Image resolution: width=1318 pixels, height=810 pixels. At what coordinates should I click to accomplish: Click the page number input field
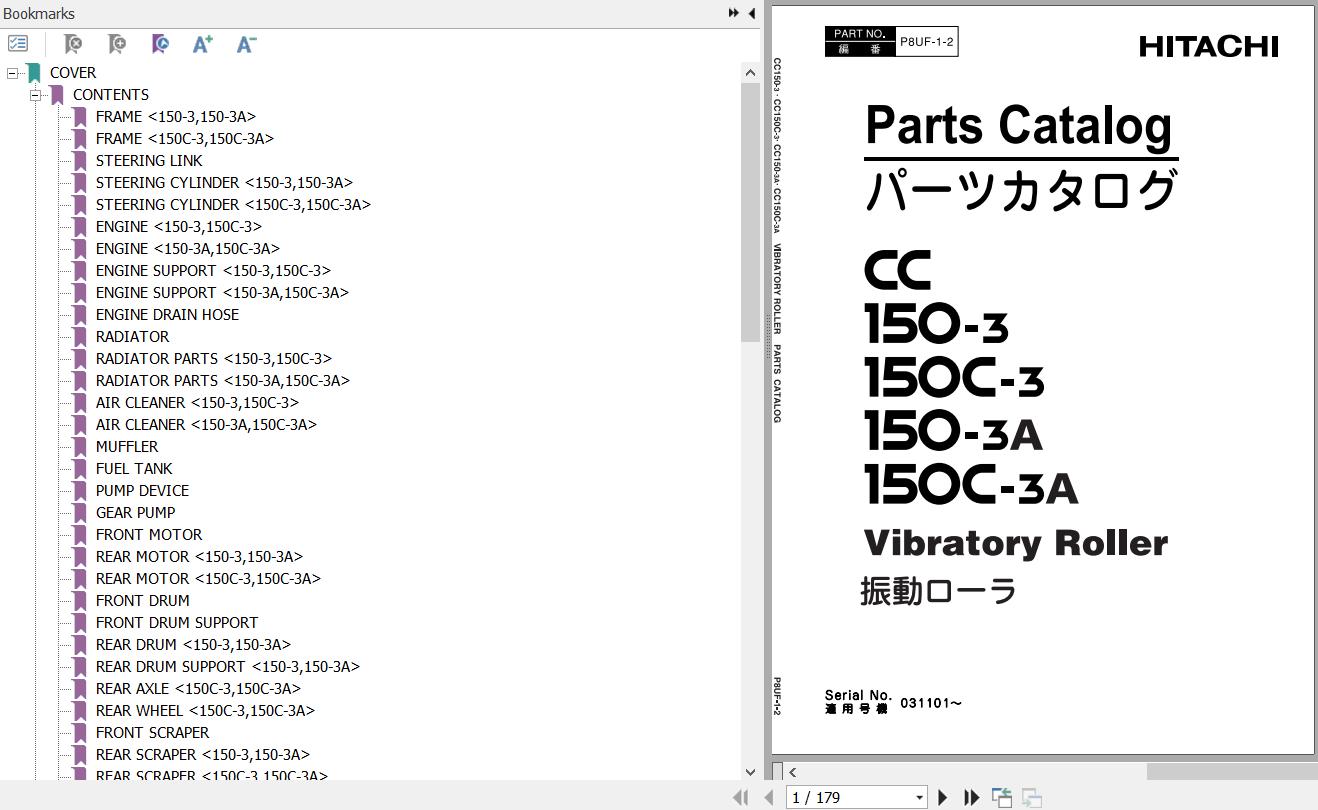(x=850, y=798)
